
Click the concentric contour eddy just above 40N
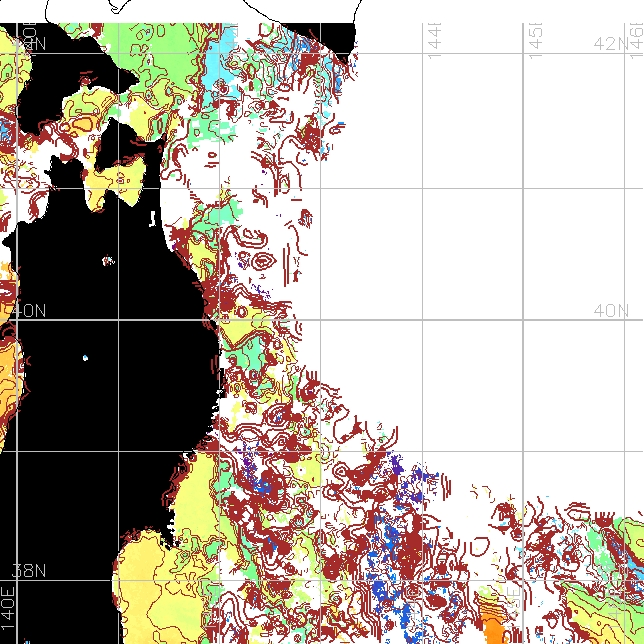click(263, 262)
